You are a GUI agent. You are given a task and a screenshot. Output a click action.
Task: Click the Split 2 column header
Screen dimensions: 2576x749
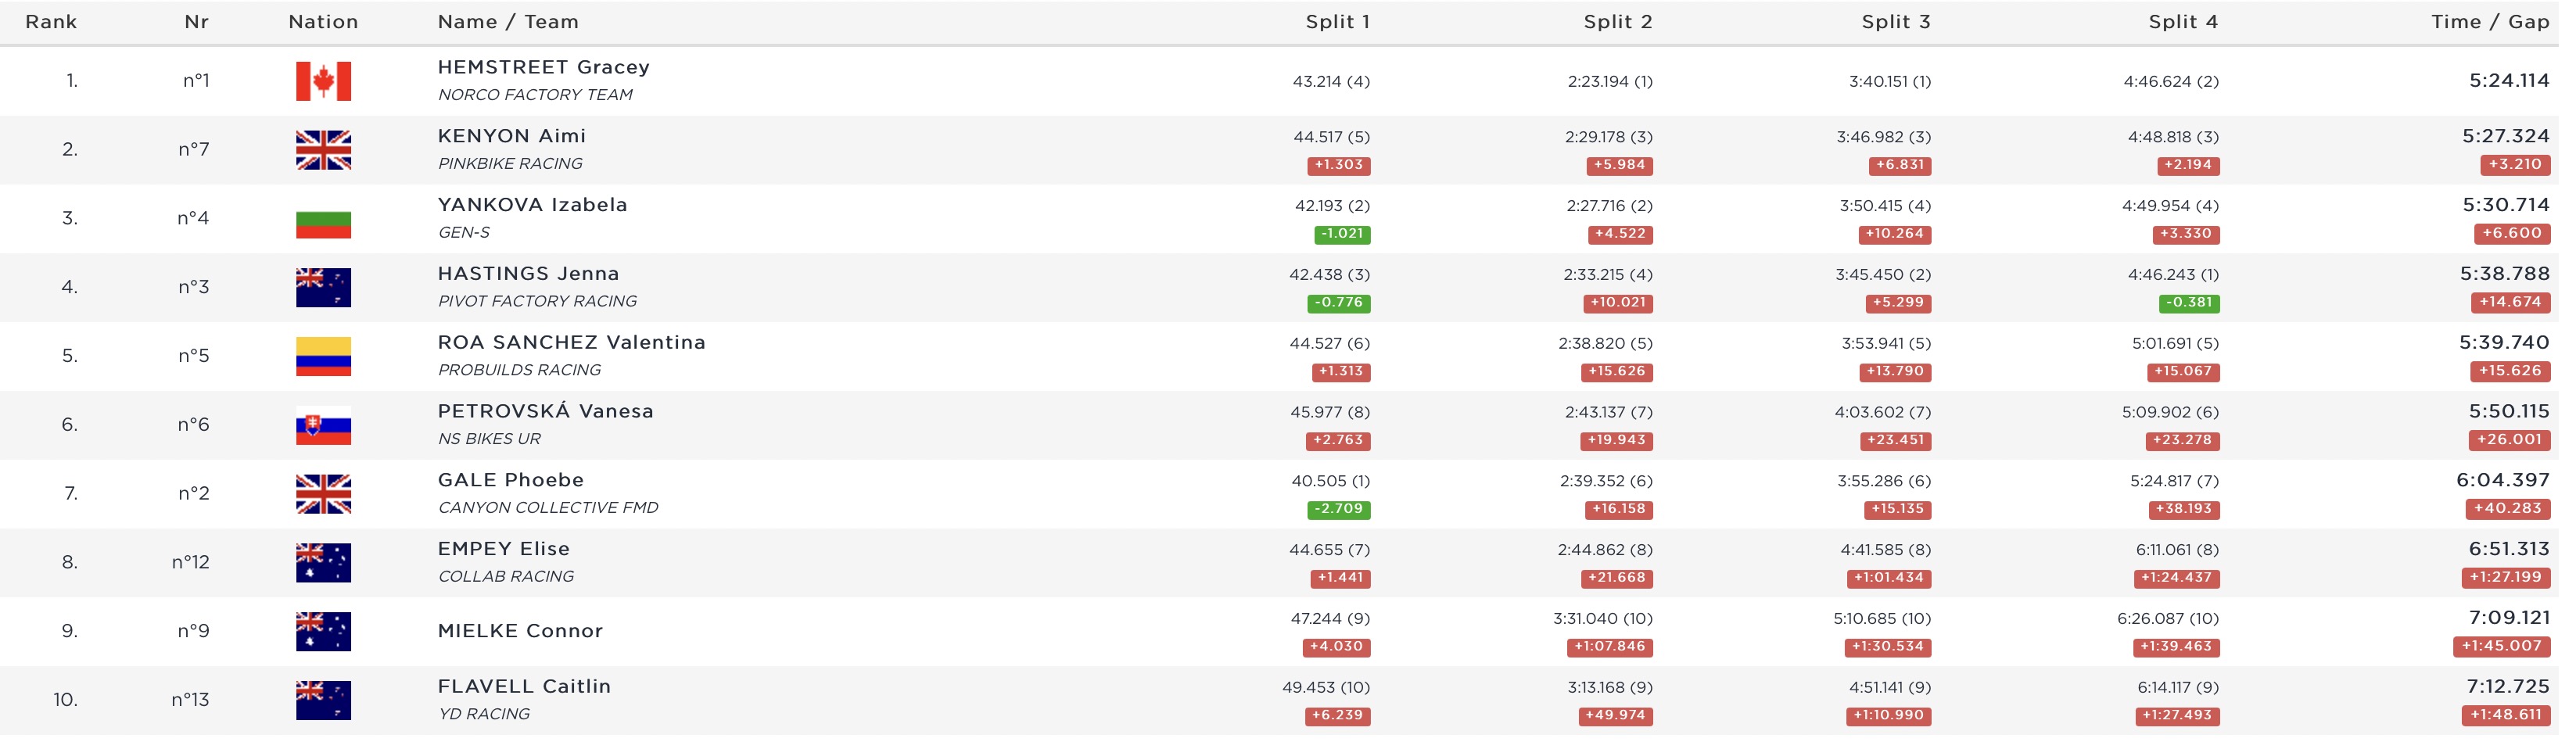point(1618,22)
